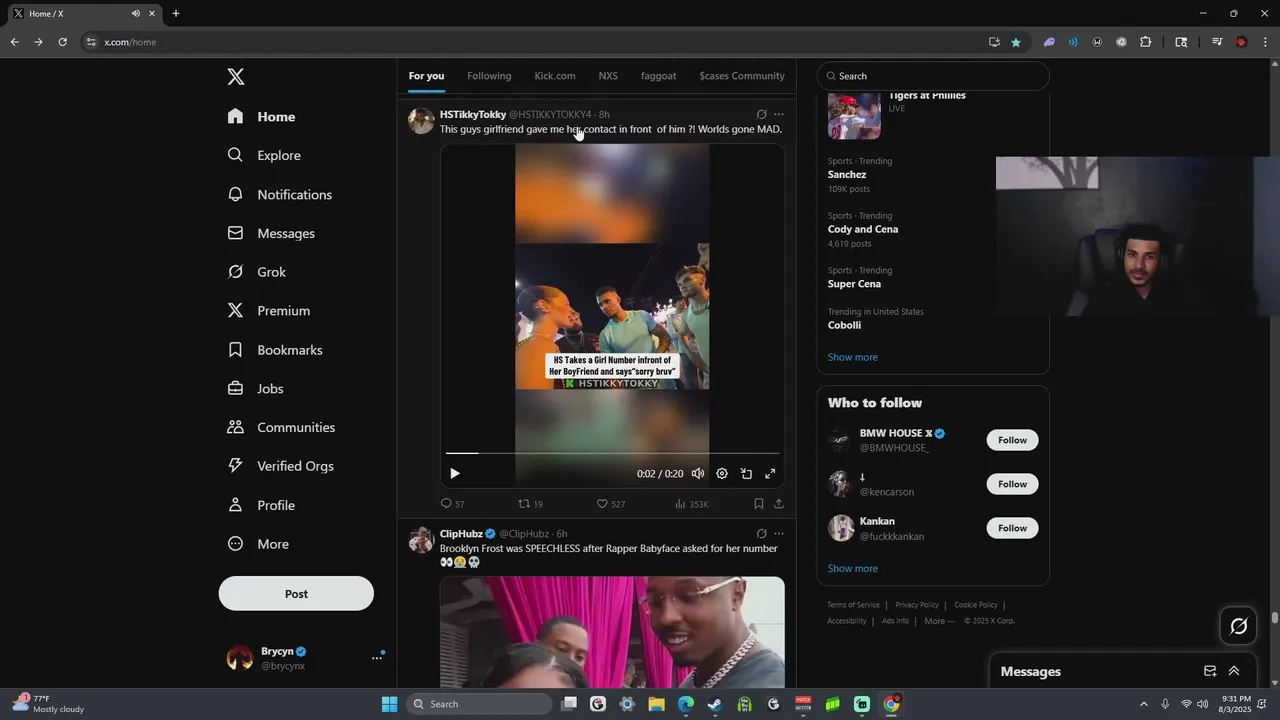The image size is (1280, 720).
Task: Open Jobs in the sidebar
Action: pyautogui.click(x=255, y=388)
